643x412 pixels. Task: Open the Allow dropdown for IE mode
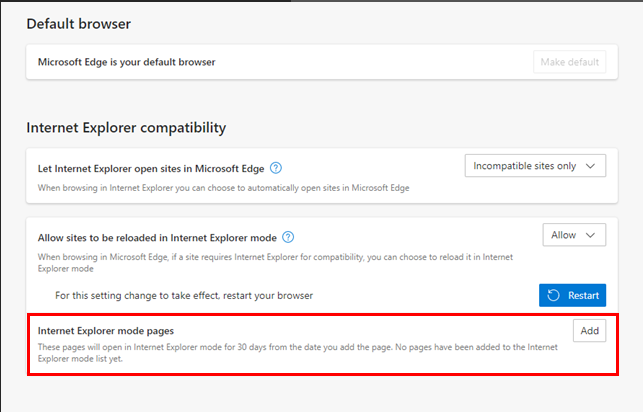[x=574, y=235]
